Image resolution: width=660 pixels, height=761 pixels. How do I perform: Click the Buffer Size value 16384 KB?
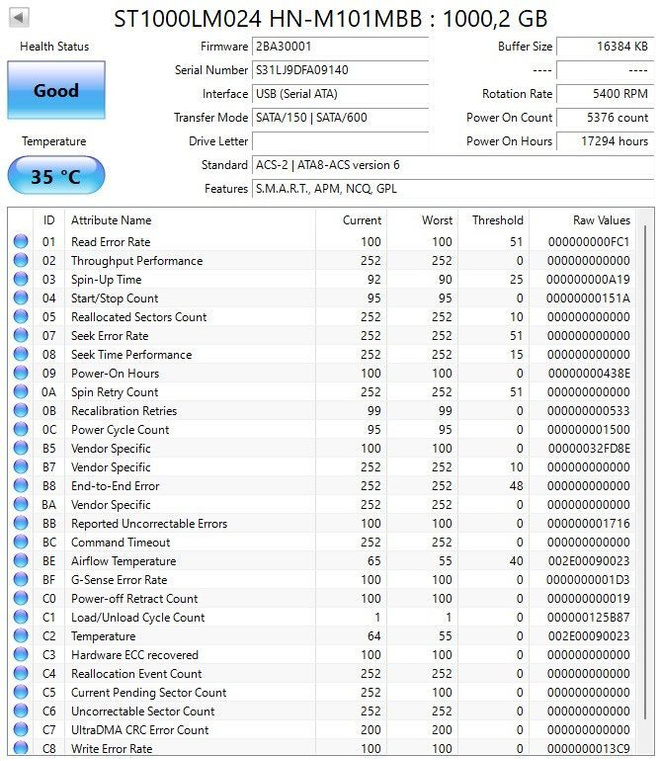tap(605, 47)
